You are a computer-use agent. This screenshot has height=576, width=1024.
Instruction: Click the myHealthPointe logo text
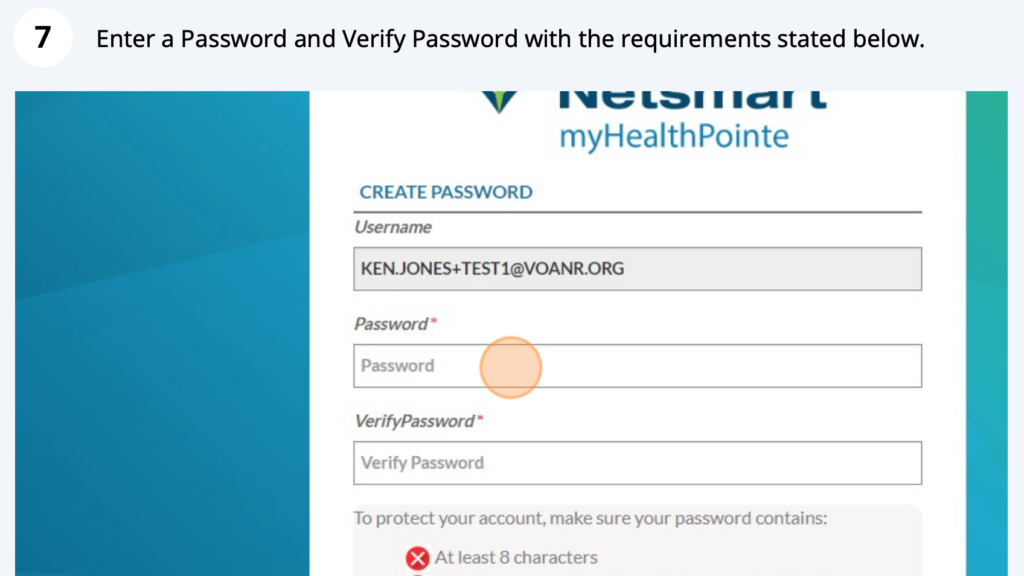[674, 137]
